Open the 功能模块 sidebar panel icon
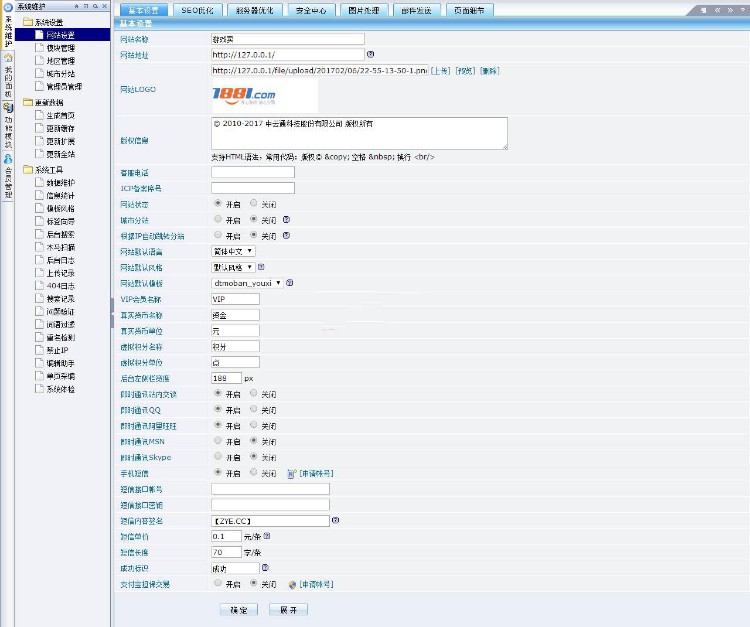 point(8,106)
